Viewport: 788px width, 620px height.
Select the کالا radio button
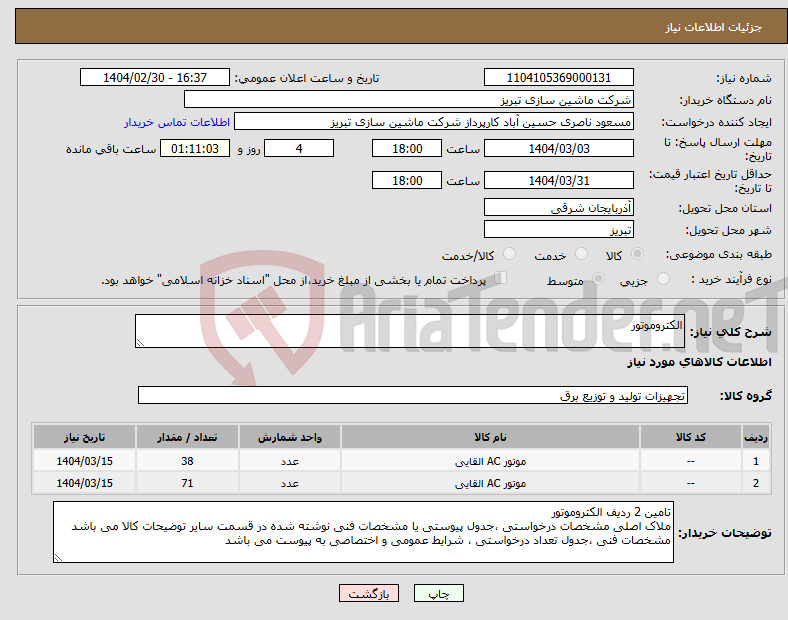tap(637, 254)
